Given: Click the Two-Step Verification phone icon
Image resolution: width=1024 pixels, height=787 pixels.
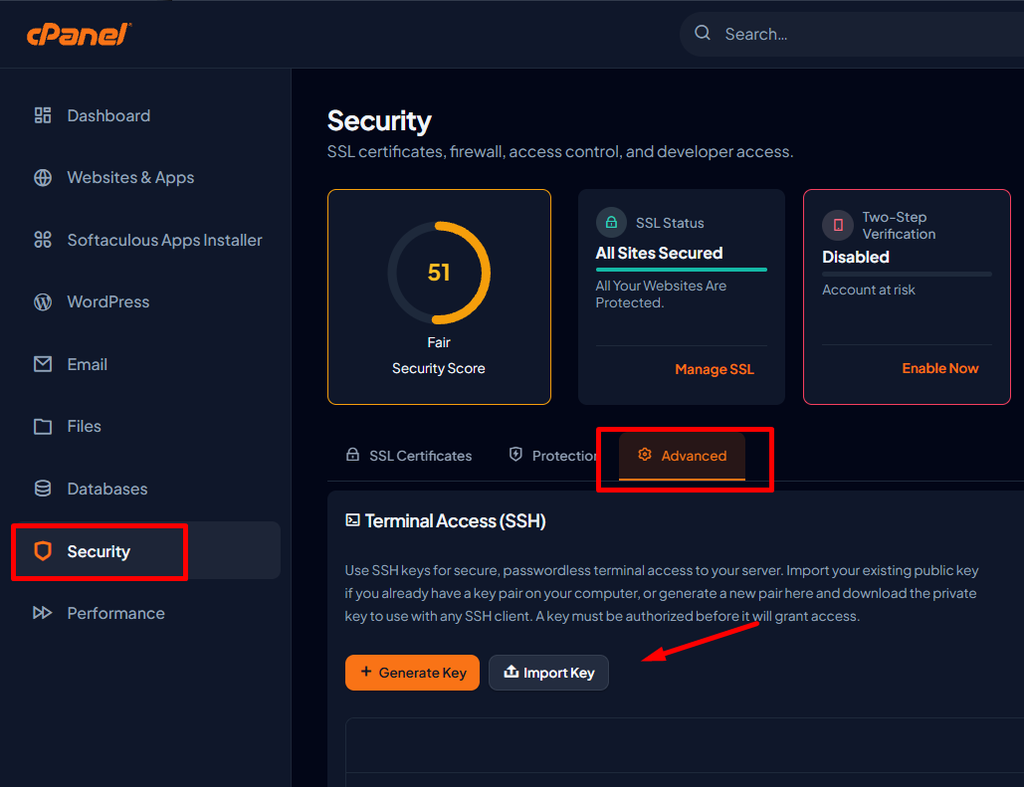Looking at the screenshot, I should pos(838,225).
